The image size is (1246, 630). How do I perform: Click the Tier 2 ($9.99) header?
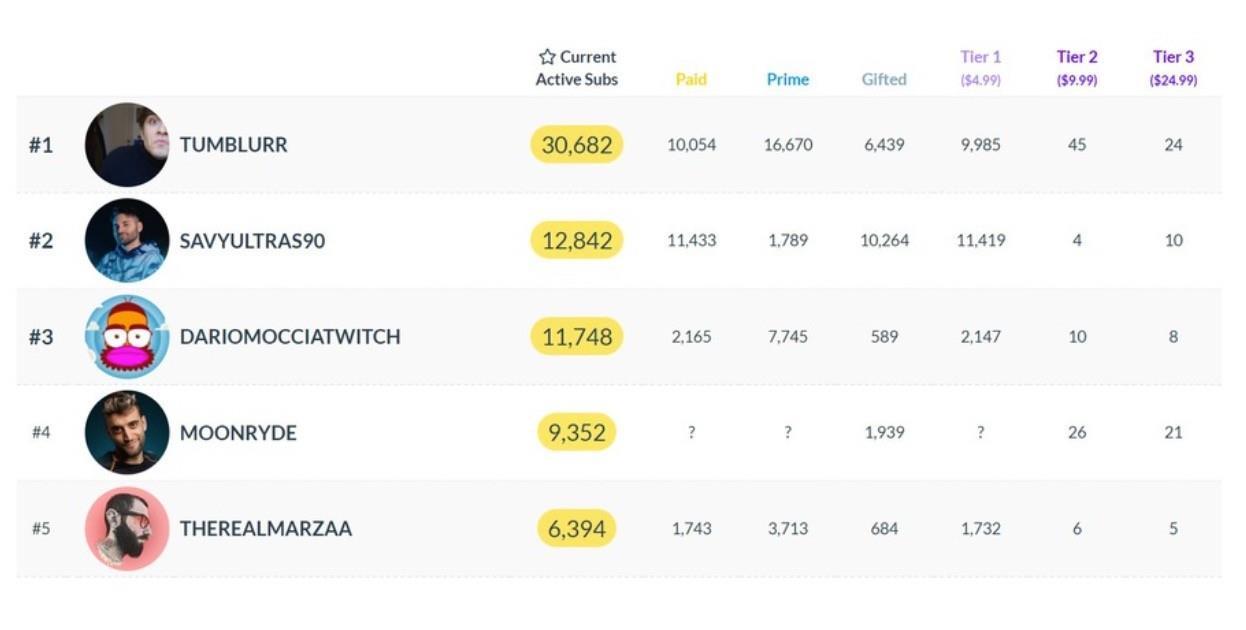(x=1077, y=68)
